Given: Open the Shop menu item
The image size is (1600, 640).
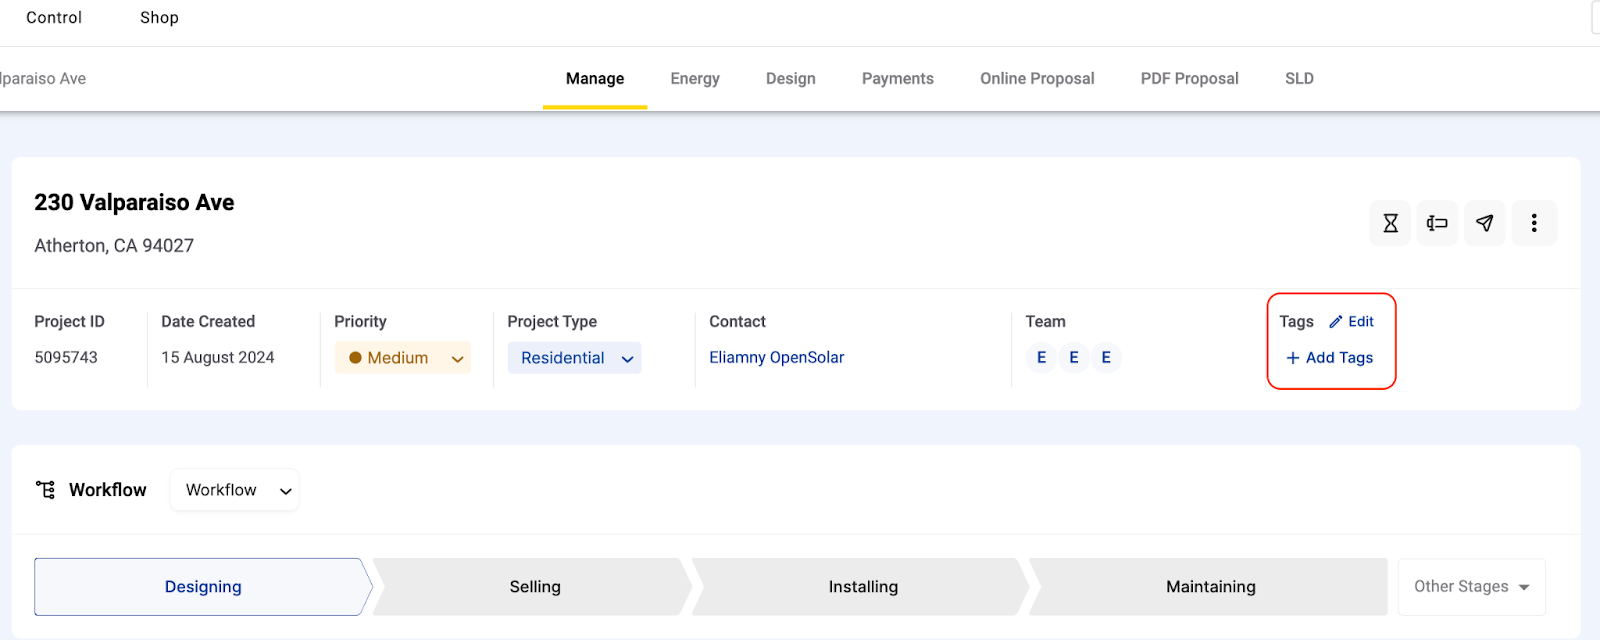Looking at the screenshot, I should [159, 18].
